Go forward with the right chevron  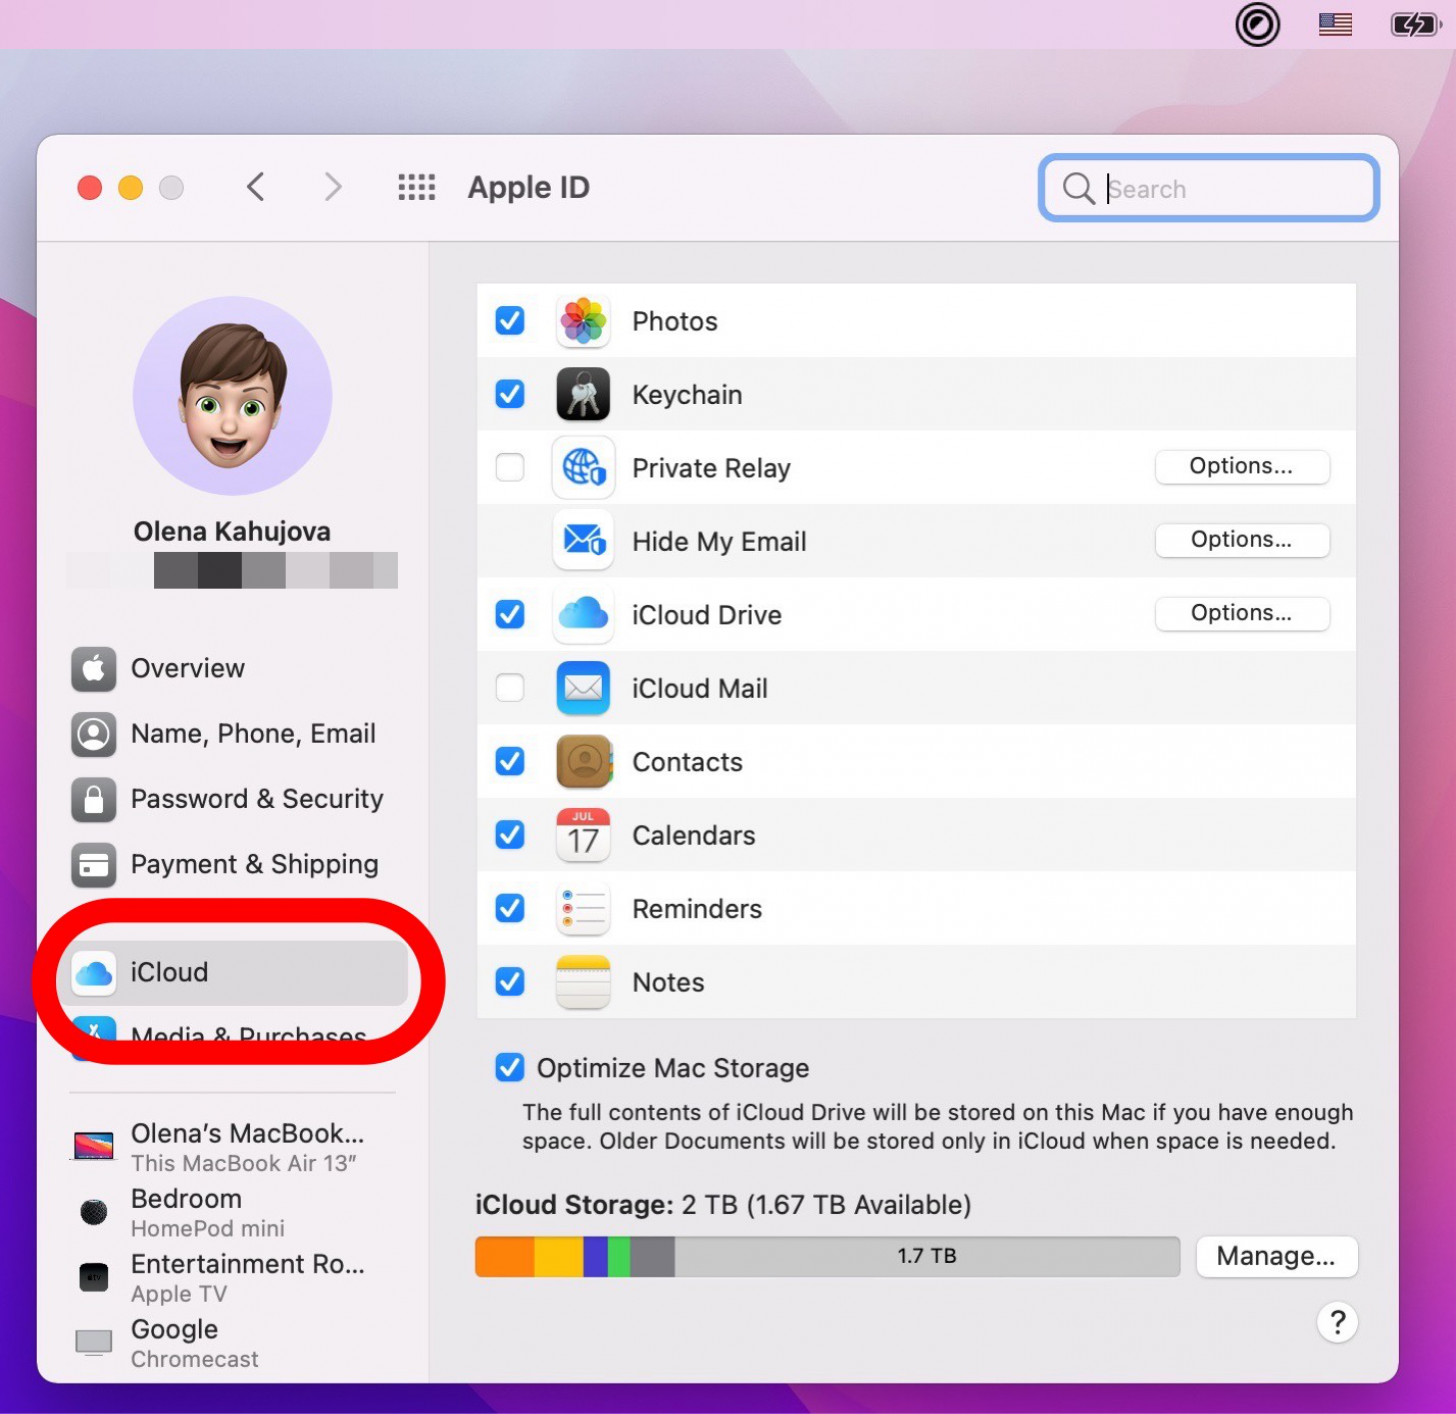(333, 187)
